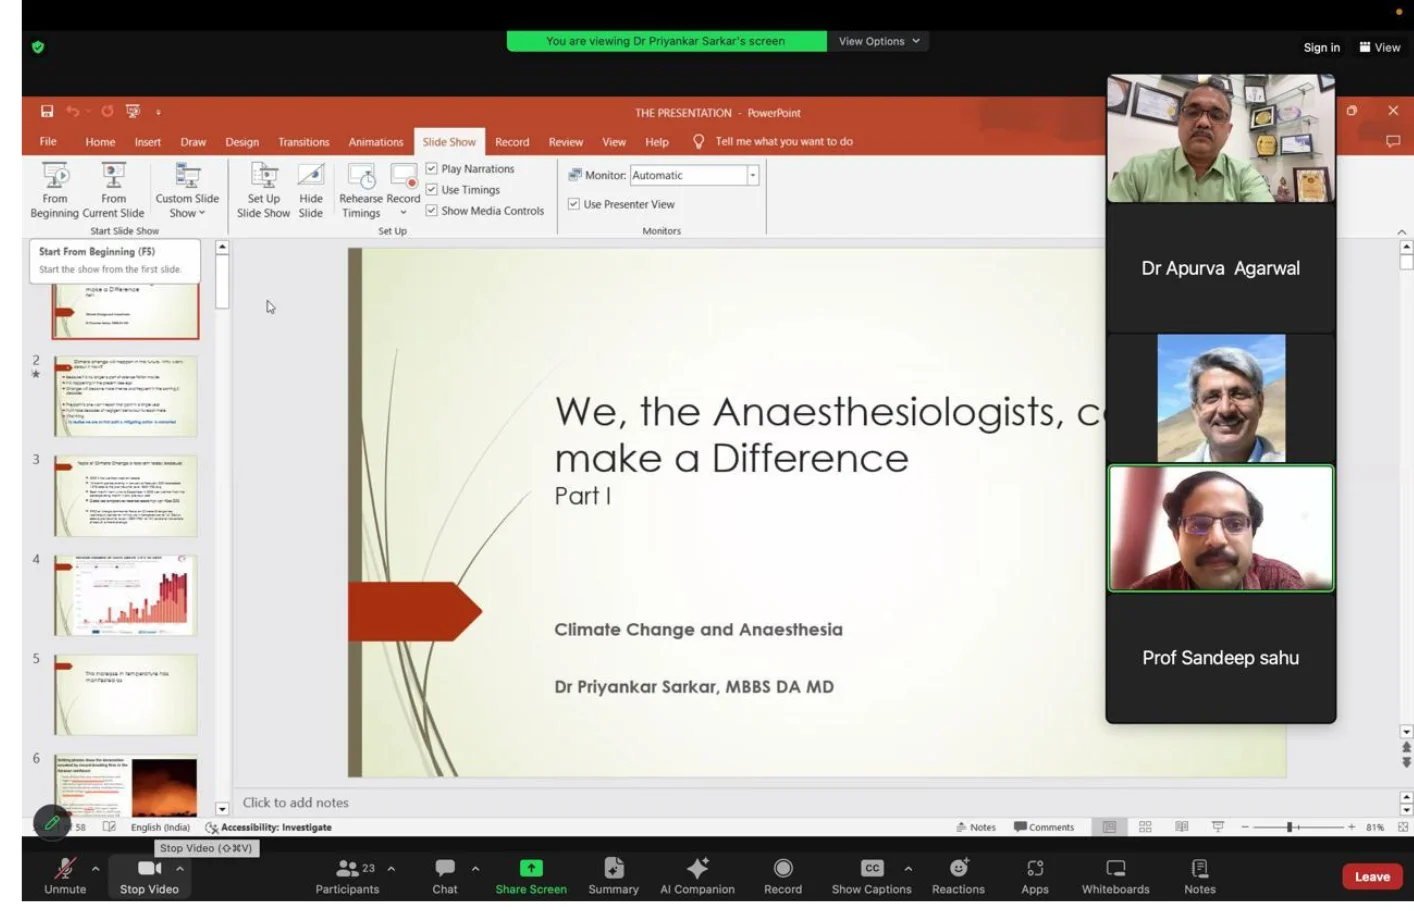
Task: Click the zoom slider handle in status bar
Action: coord(1290,827)
